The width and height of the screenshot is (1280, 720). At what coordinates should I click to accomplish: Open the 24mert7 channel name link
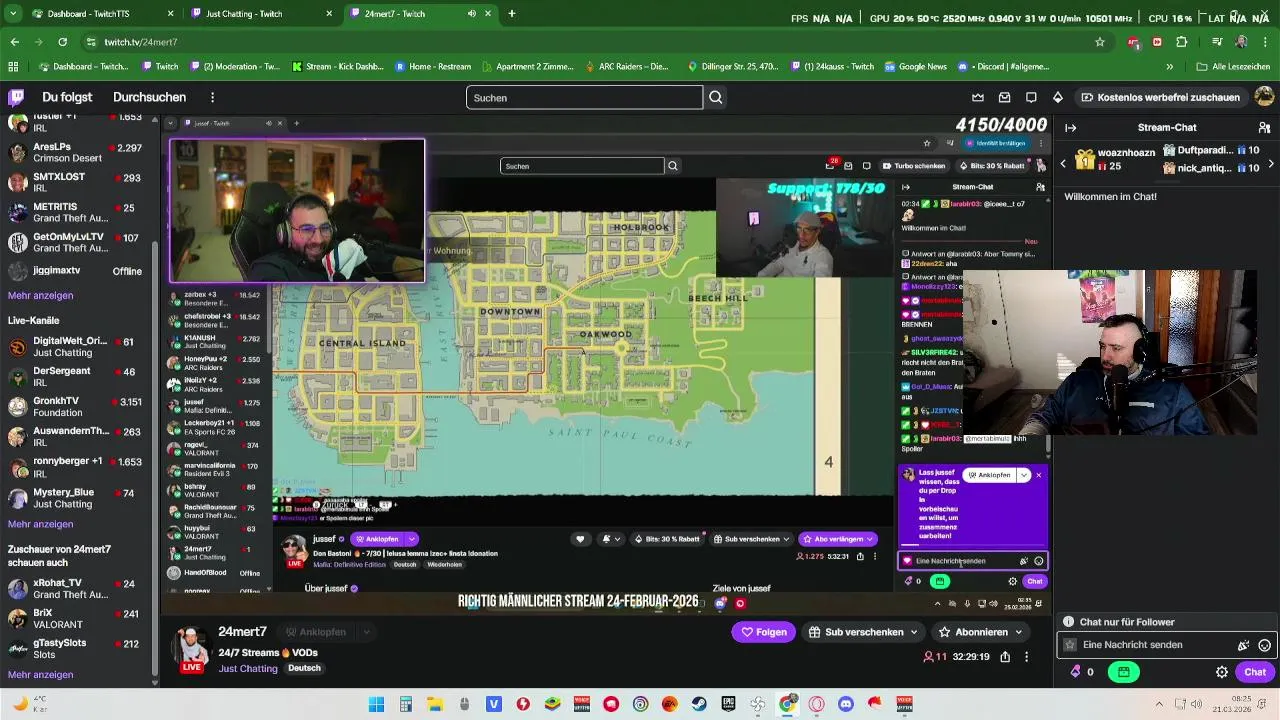(x=243, y=632)
